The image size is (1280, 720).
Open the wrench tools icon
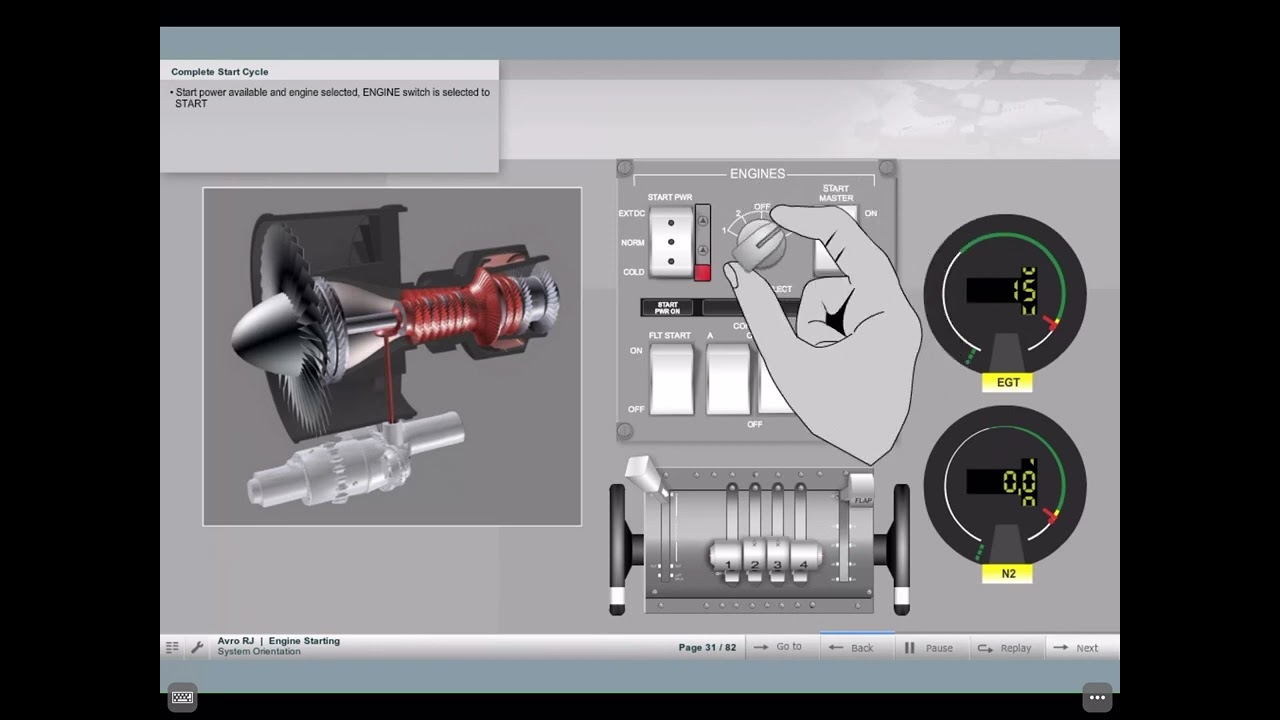click(x=197, y=647)
